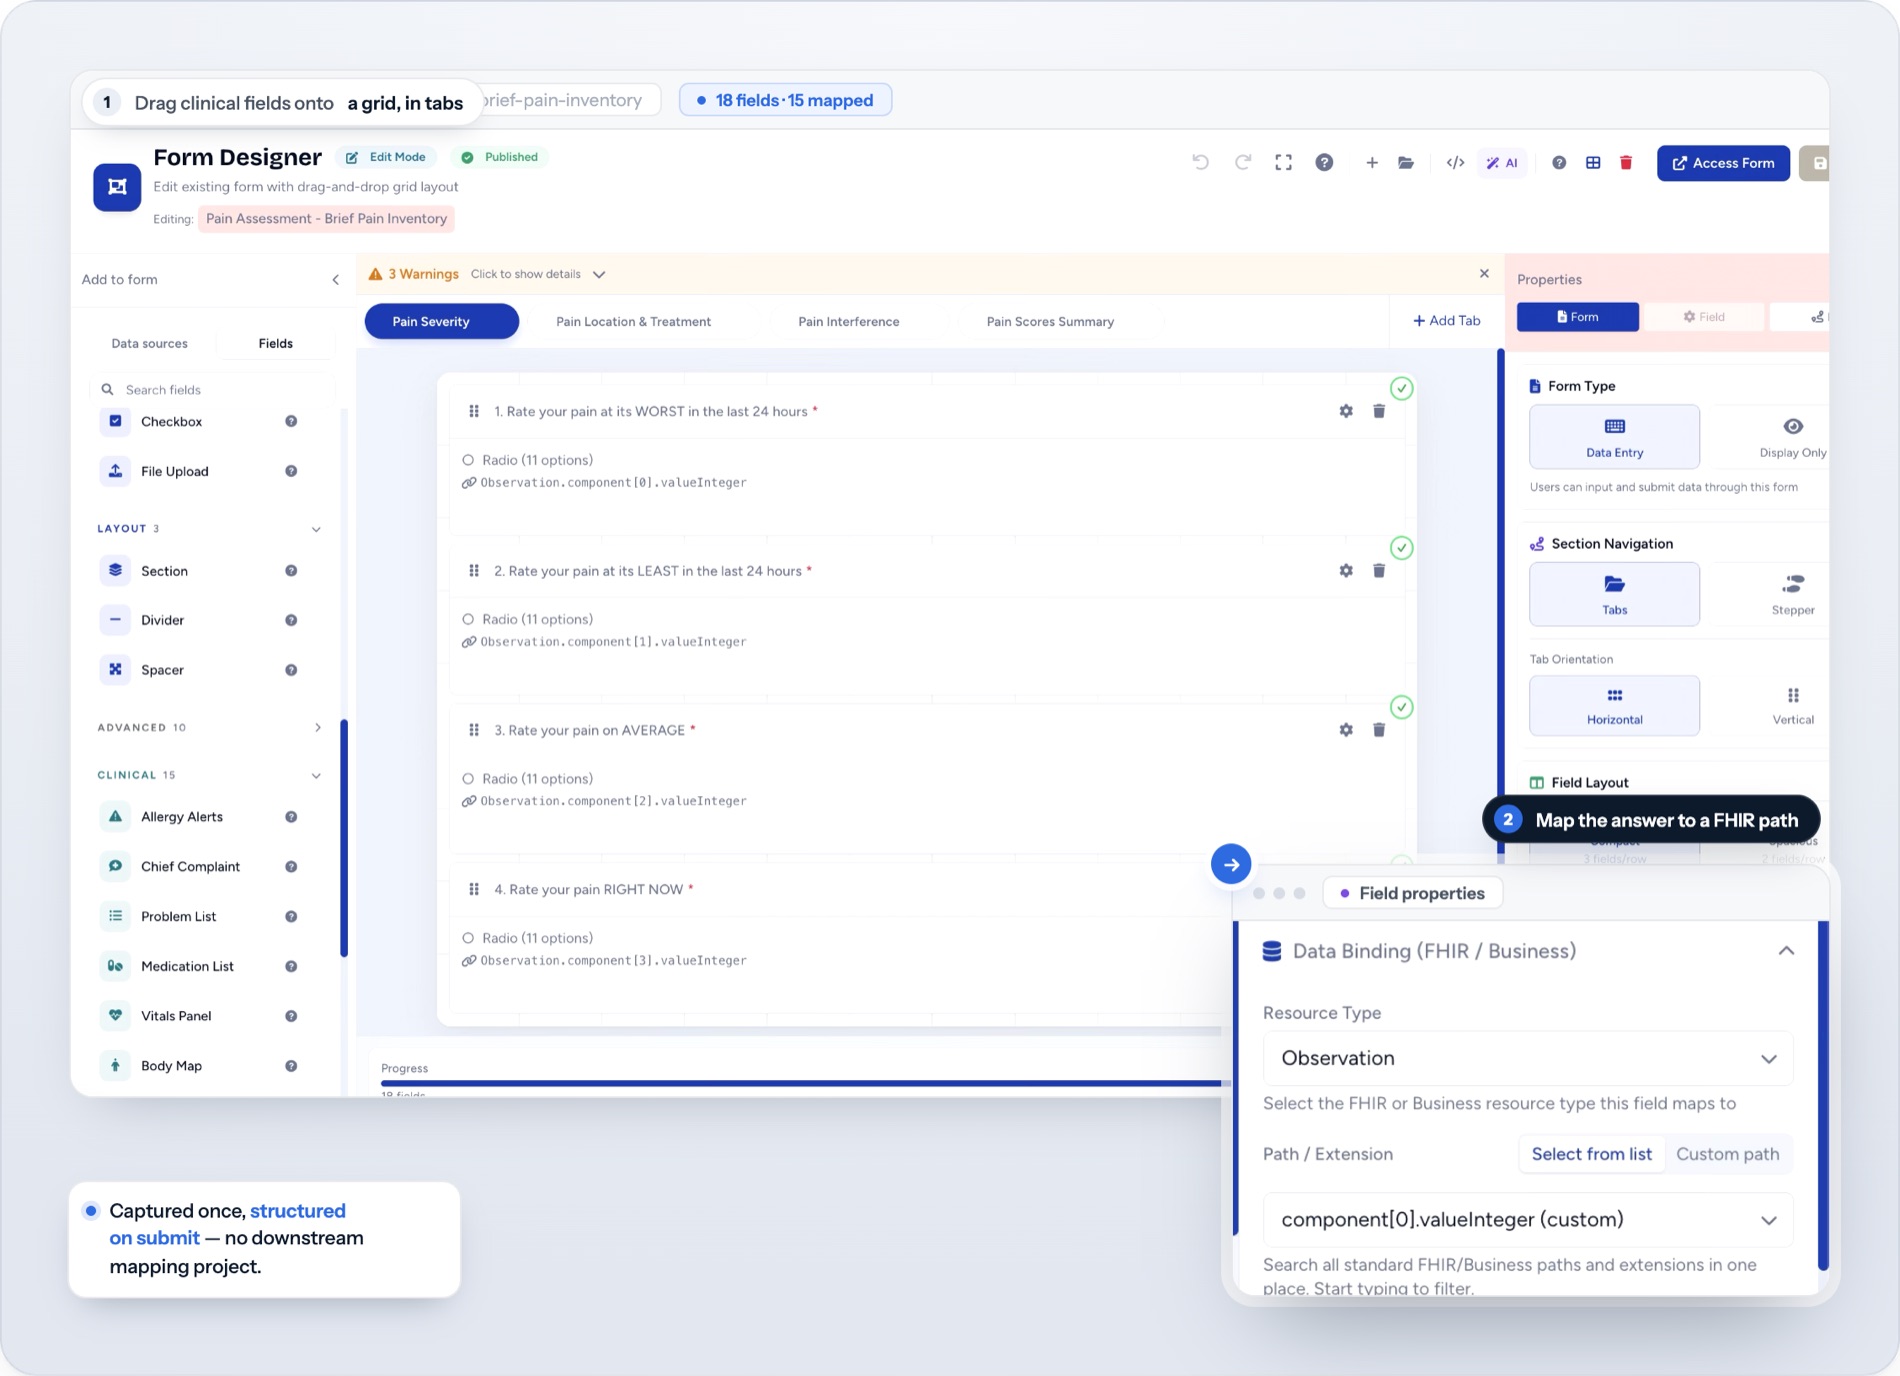Open the Resource Type Observation dropdown
Screen dimensions: 1900x1376
click(1527, 1058)
